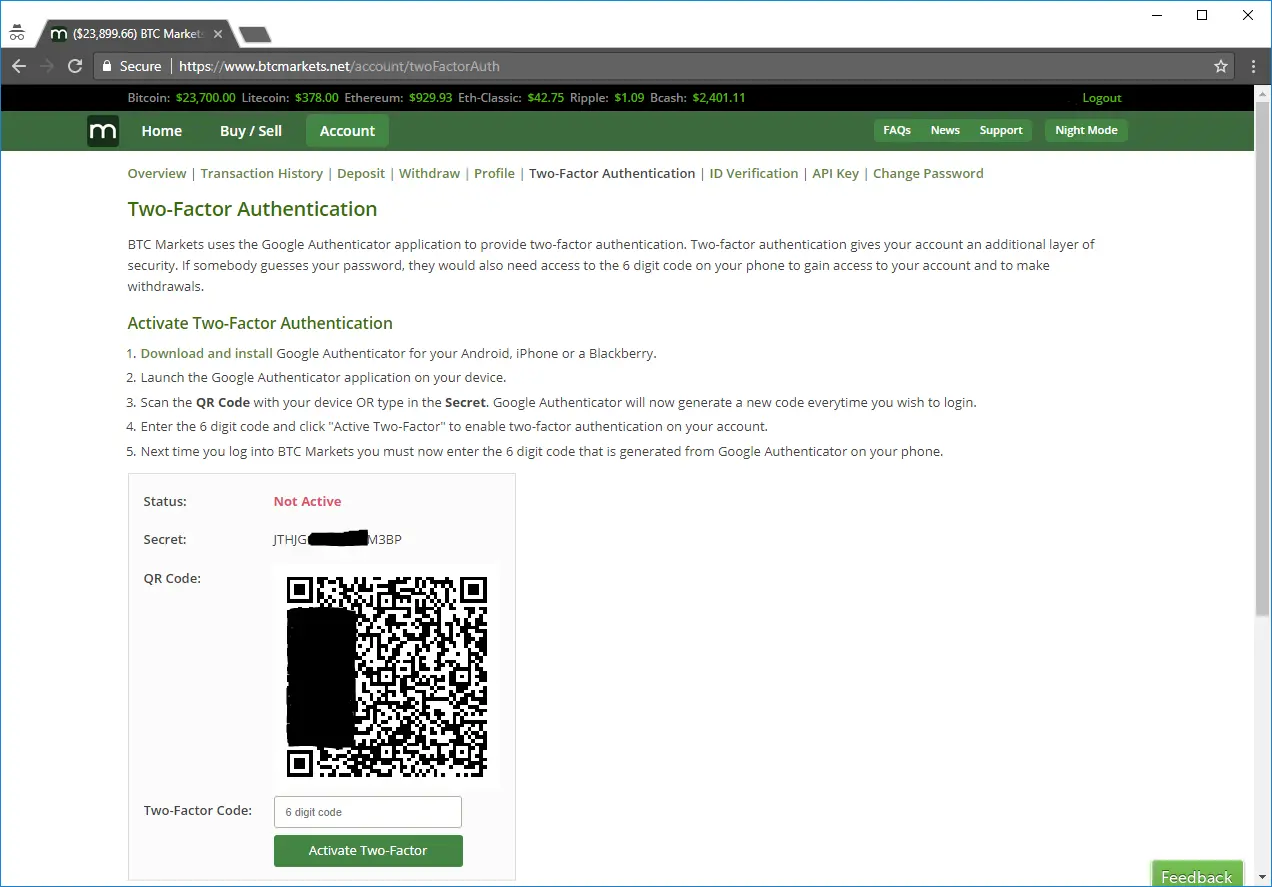Click the Not Active status text
Image resolution: width=1272 pixels, height=887 pixels.
coord(308,502)
